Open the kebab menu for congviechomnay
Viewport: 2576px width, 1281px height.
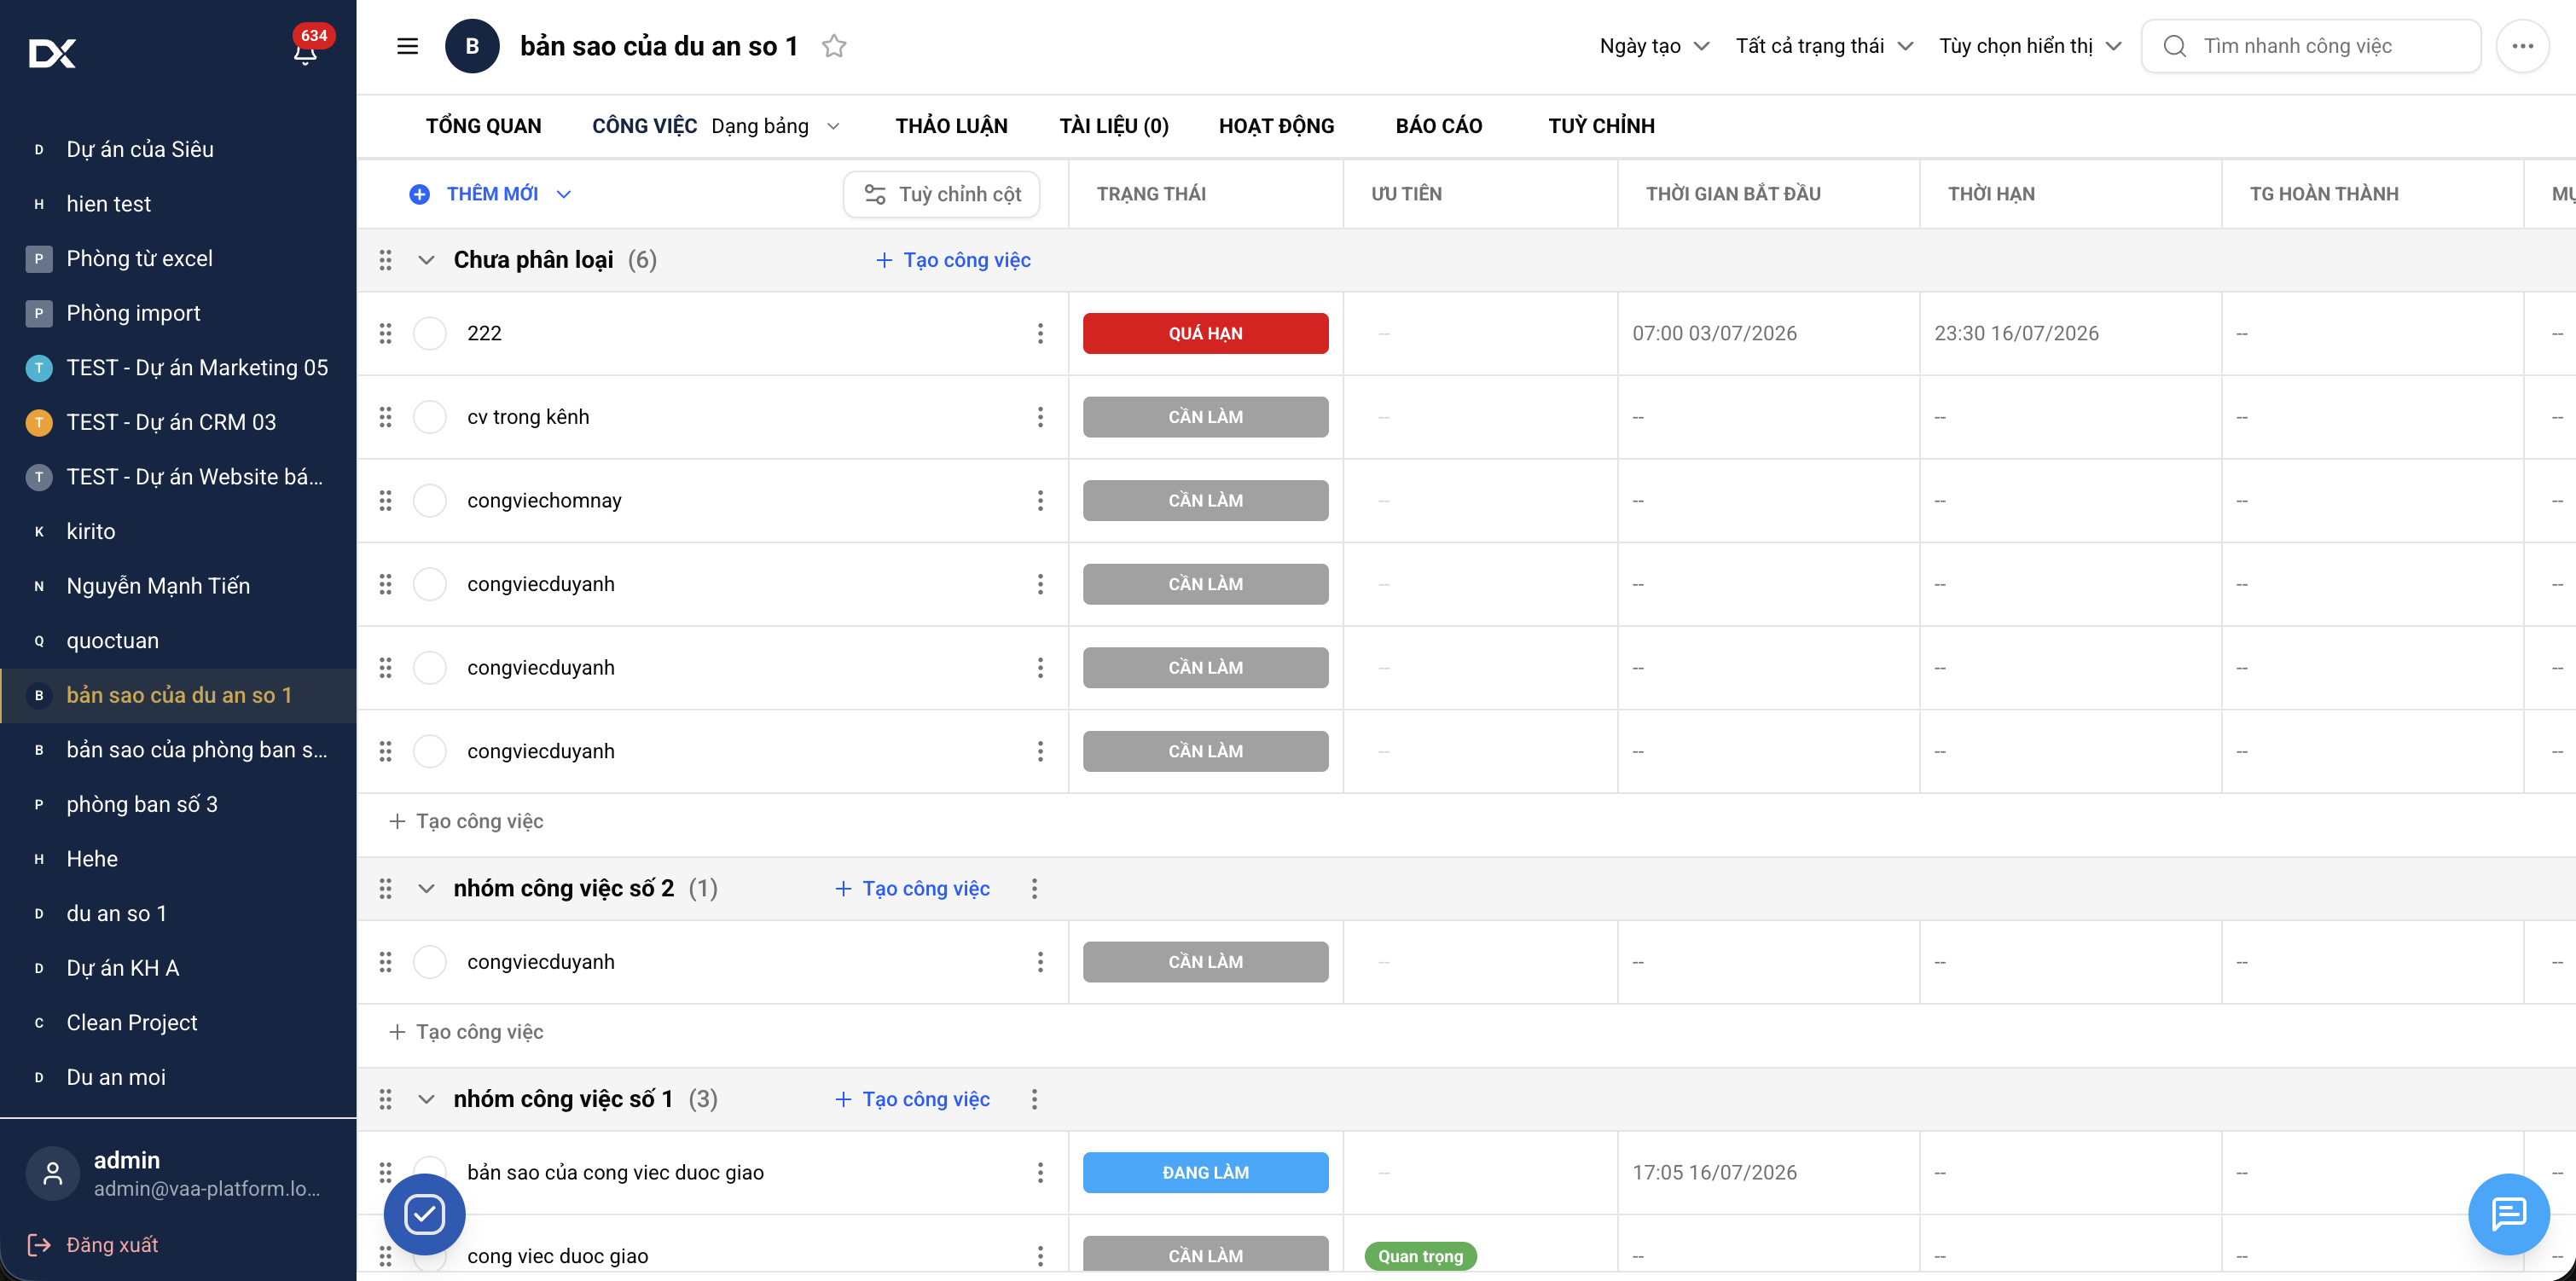pyautogui.click(x=1040, y=500)
